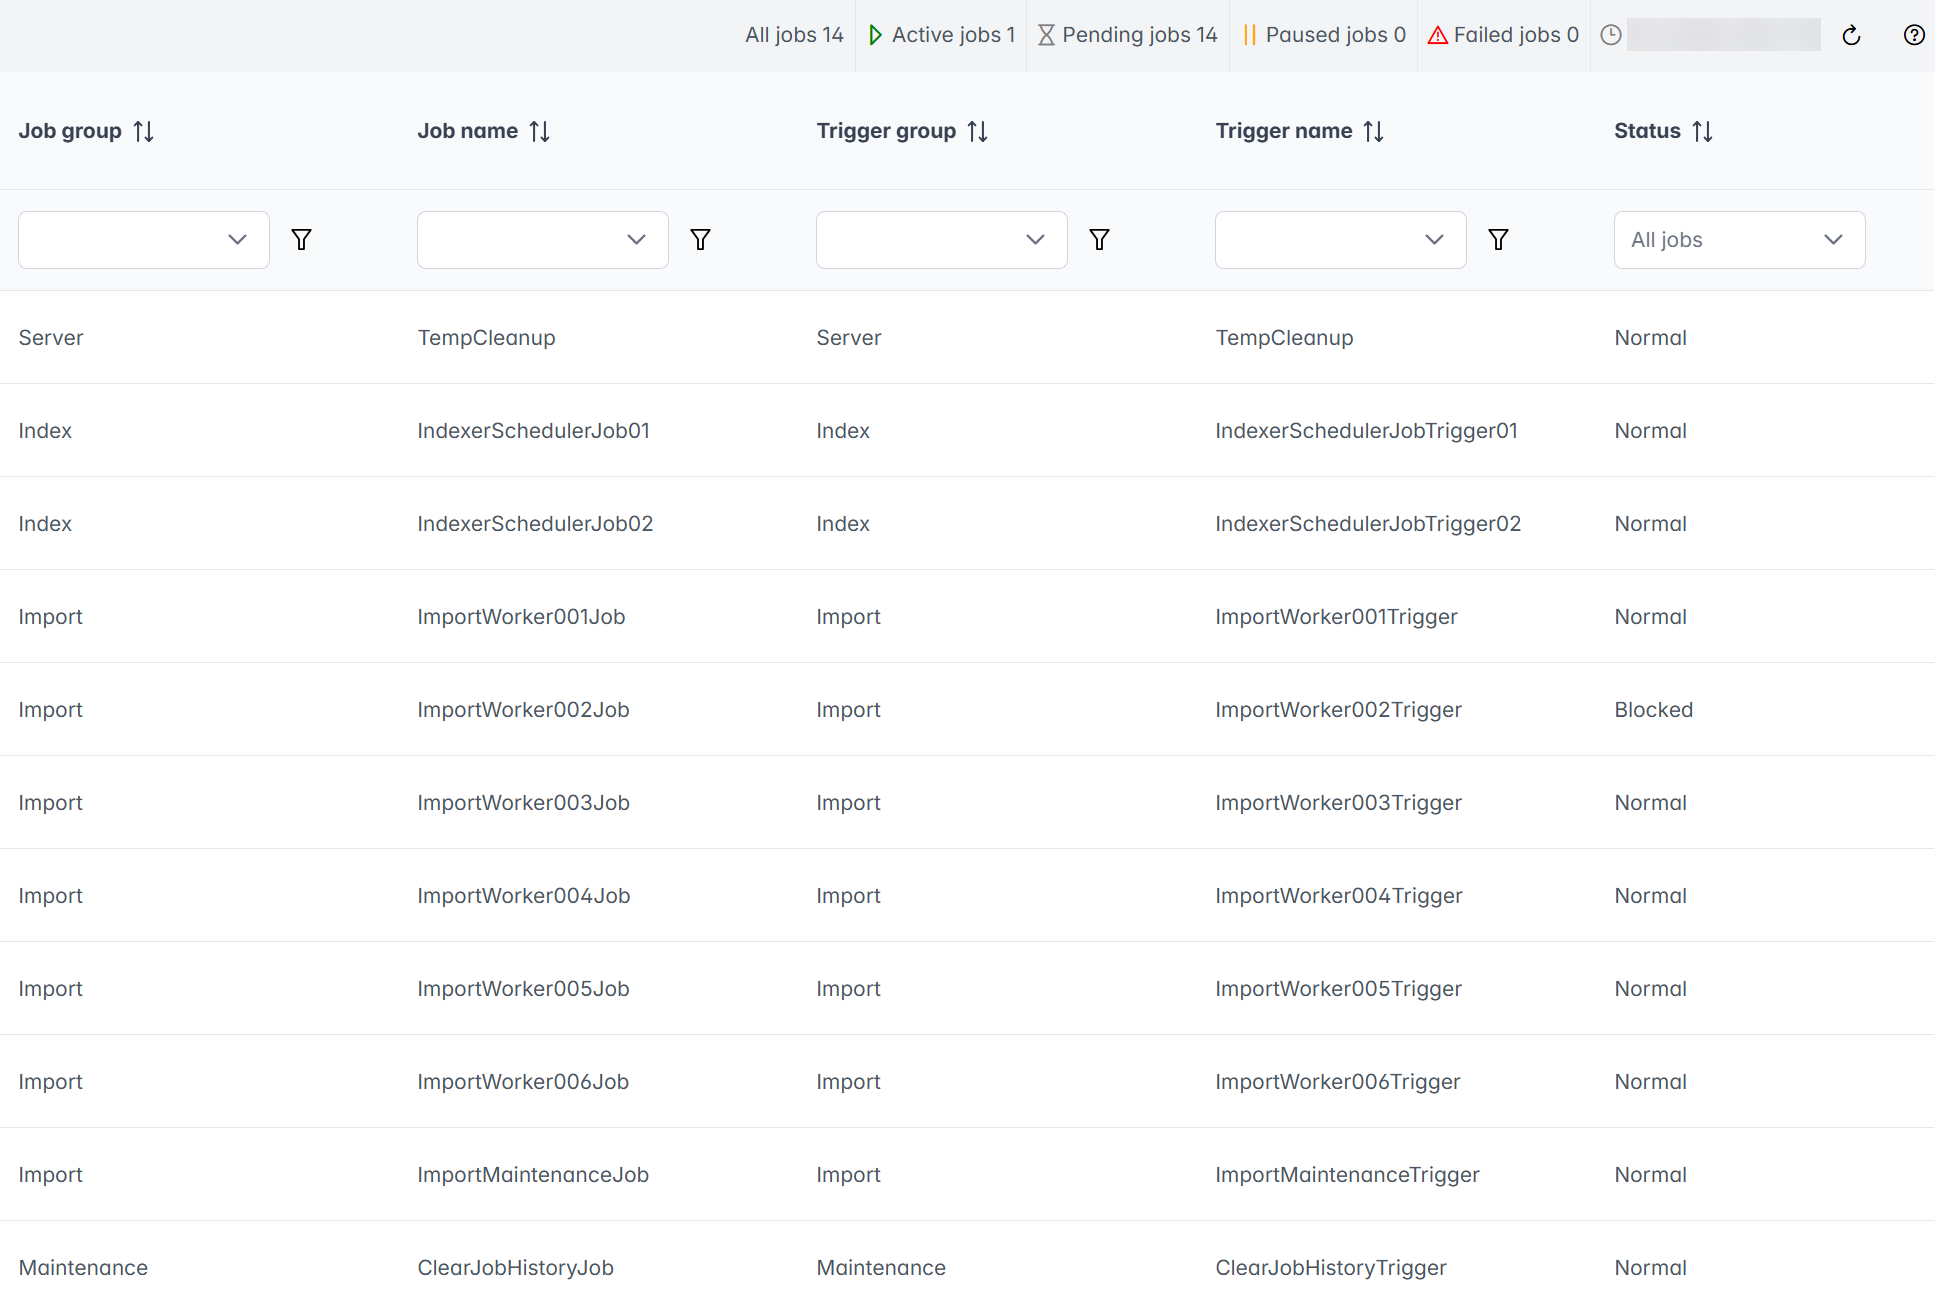Click the Job name filter funnel icon
This screenshot has width=1935, height=1305.
pos(700,240)
